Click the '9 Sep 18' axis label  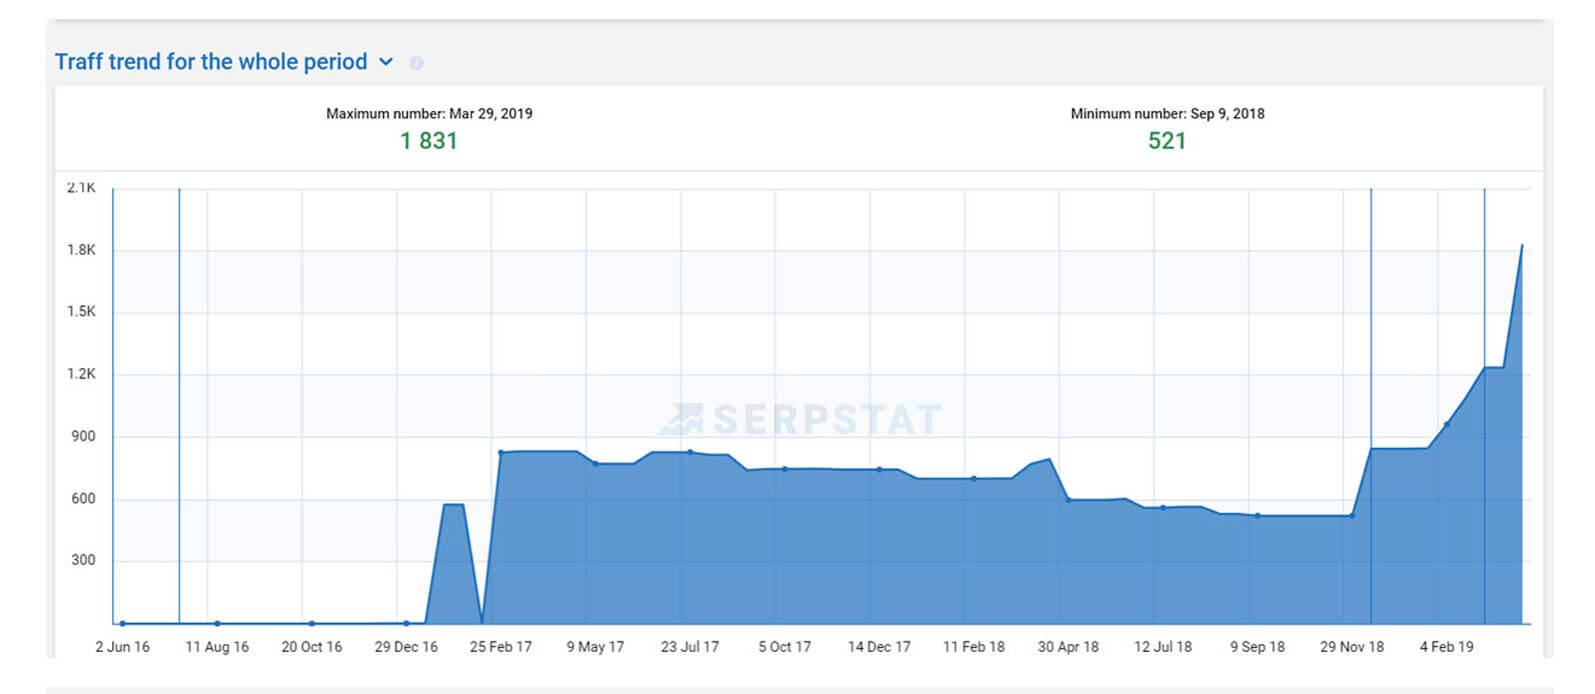pyautogui.click(x=1258, y=647)
